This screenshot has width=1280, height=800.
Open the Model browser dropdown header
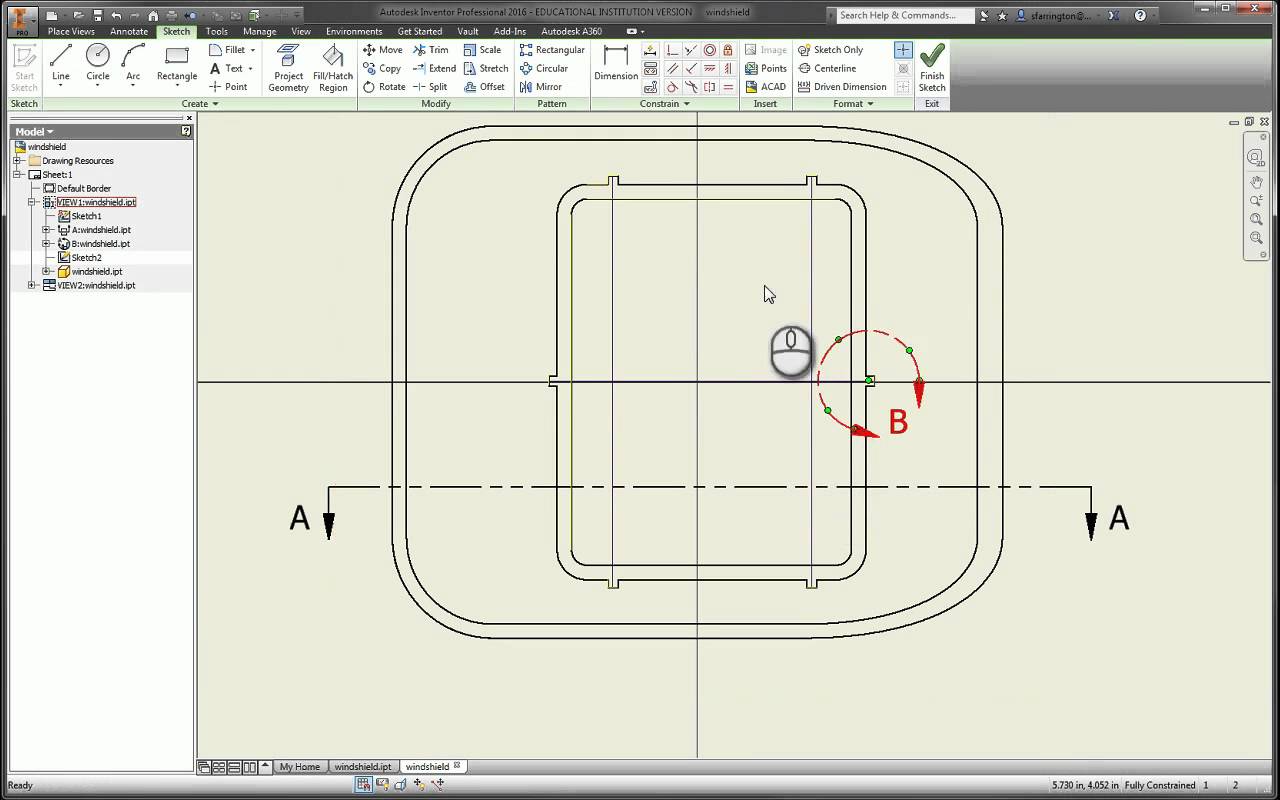[x=34, y=132]
